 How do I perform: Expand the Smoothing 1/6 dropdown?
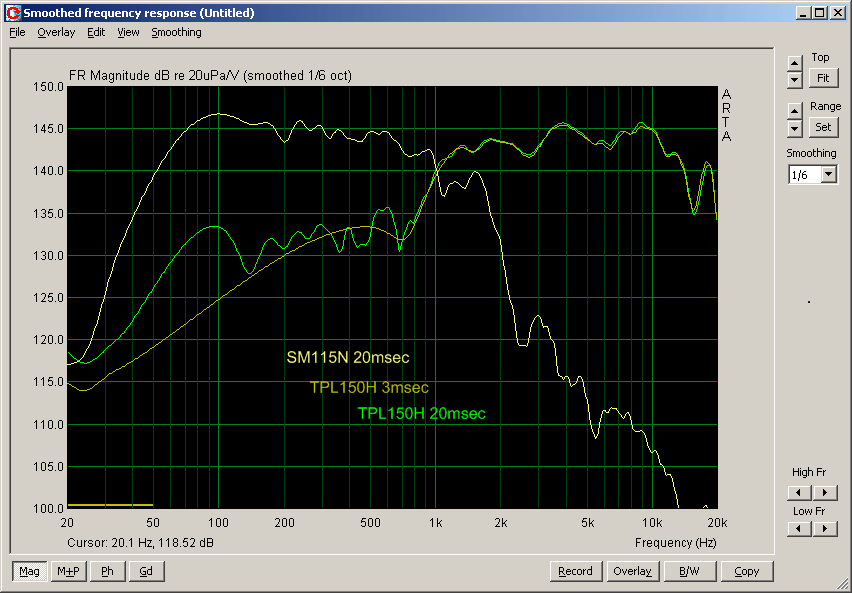[829, 175]
